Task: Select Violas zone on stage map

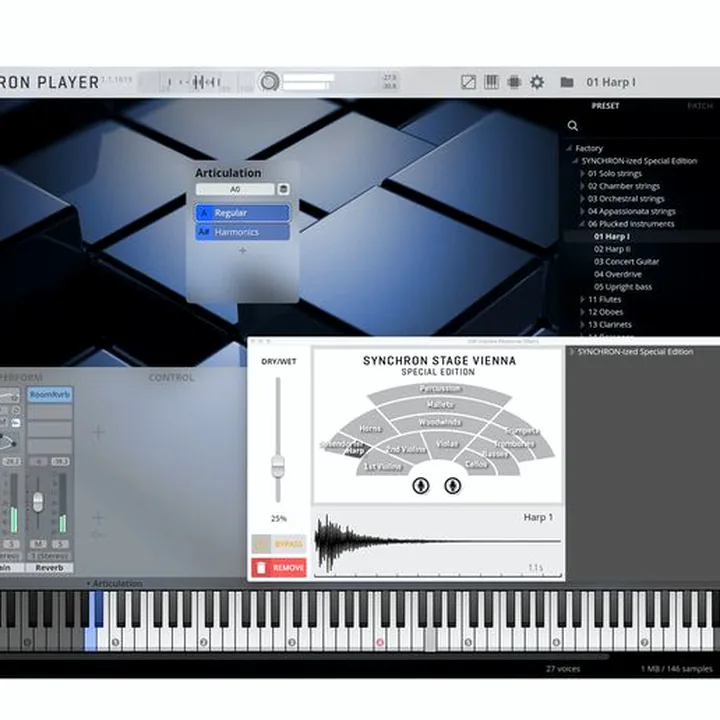Action: pyautogui.click(x=447, y=444)
